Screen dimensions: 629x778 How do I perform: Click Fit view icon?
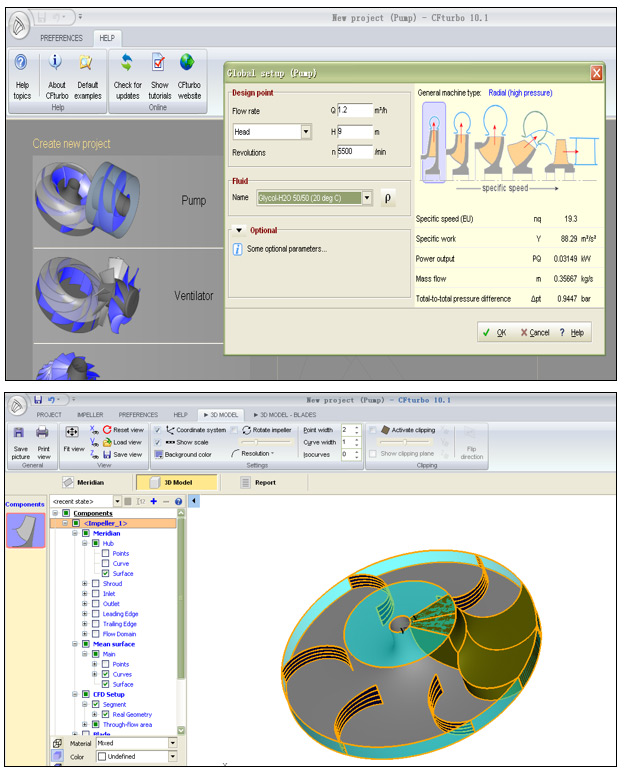72,433
